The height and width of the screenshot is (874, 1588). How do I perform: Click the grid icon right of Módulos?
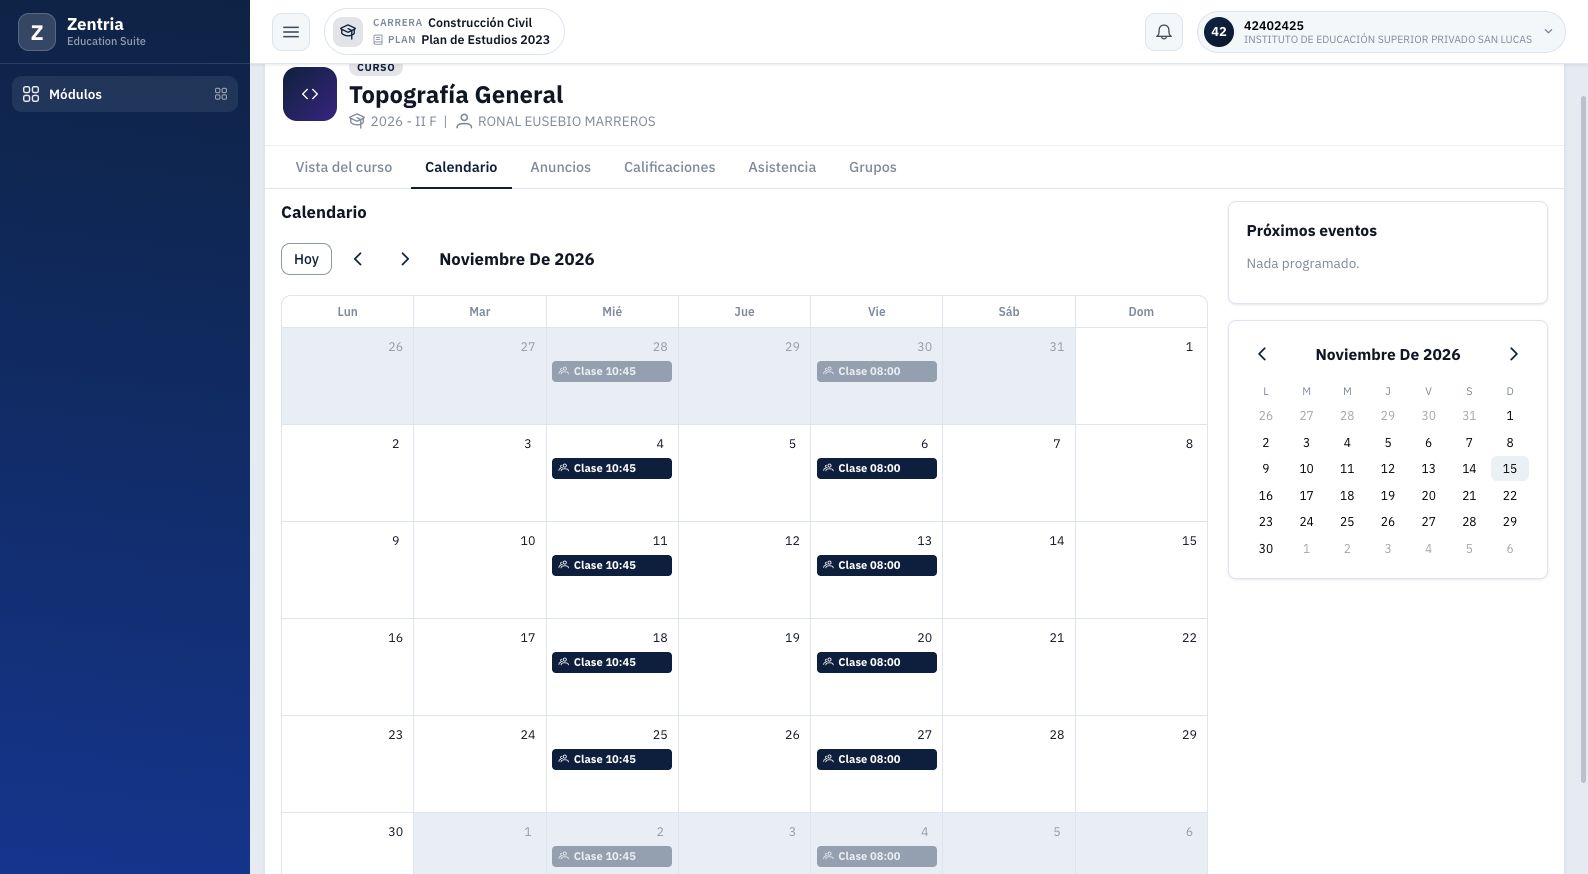[221, 94]
